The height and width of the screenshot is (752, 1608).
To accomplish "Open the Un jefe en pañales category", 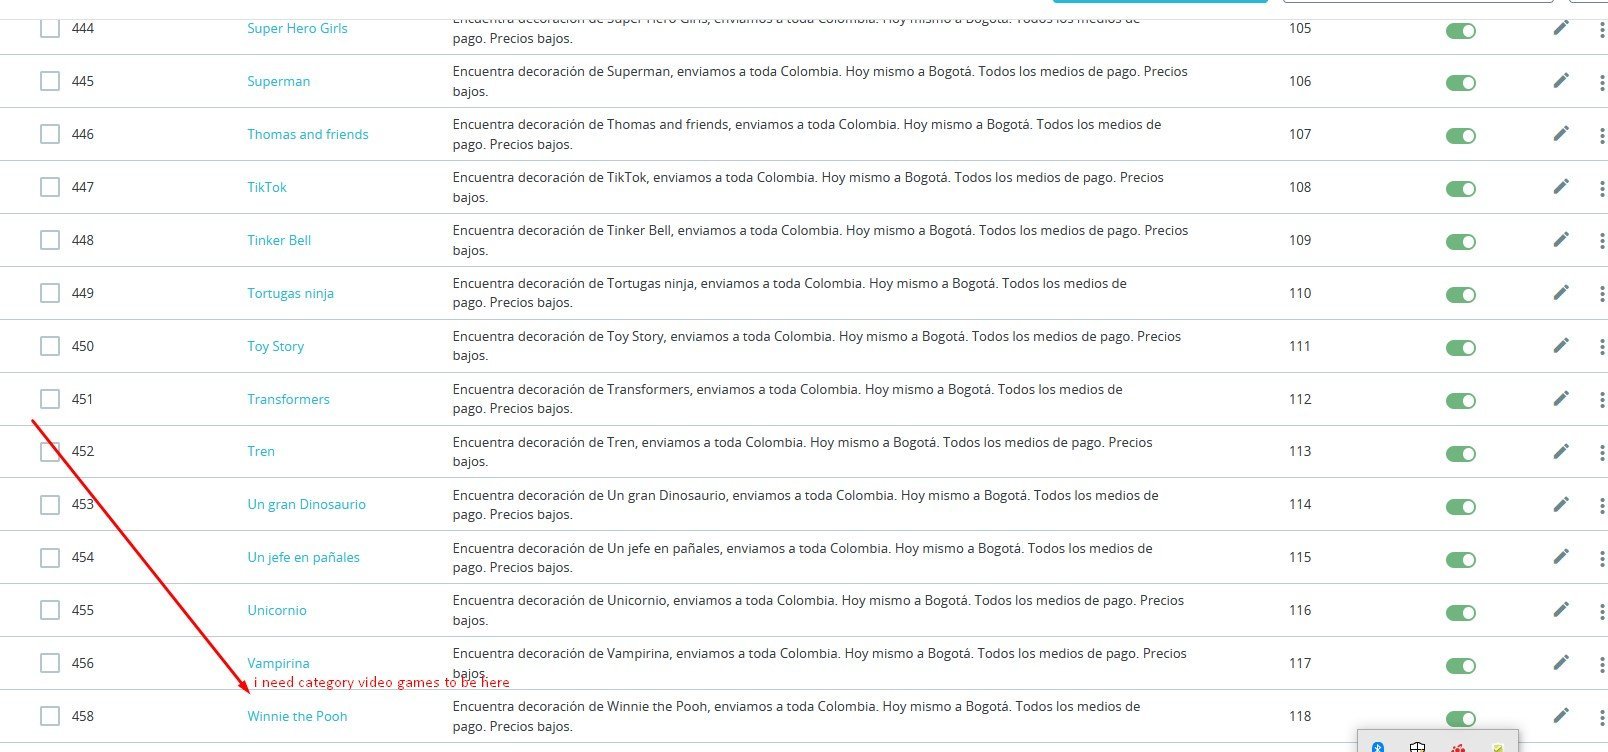I will (x=303, y=558).
